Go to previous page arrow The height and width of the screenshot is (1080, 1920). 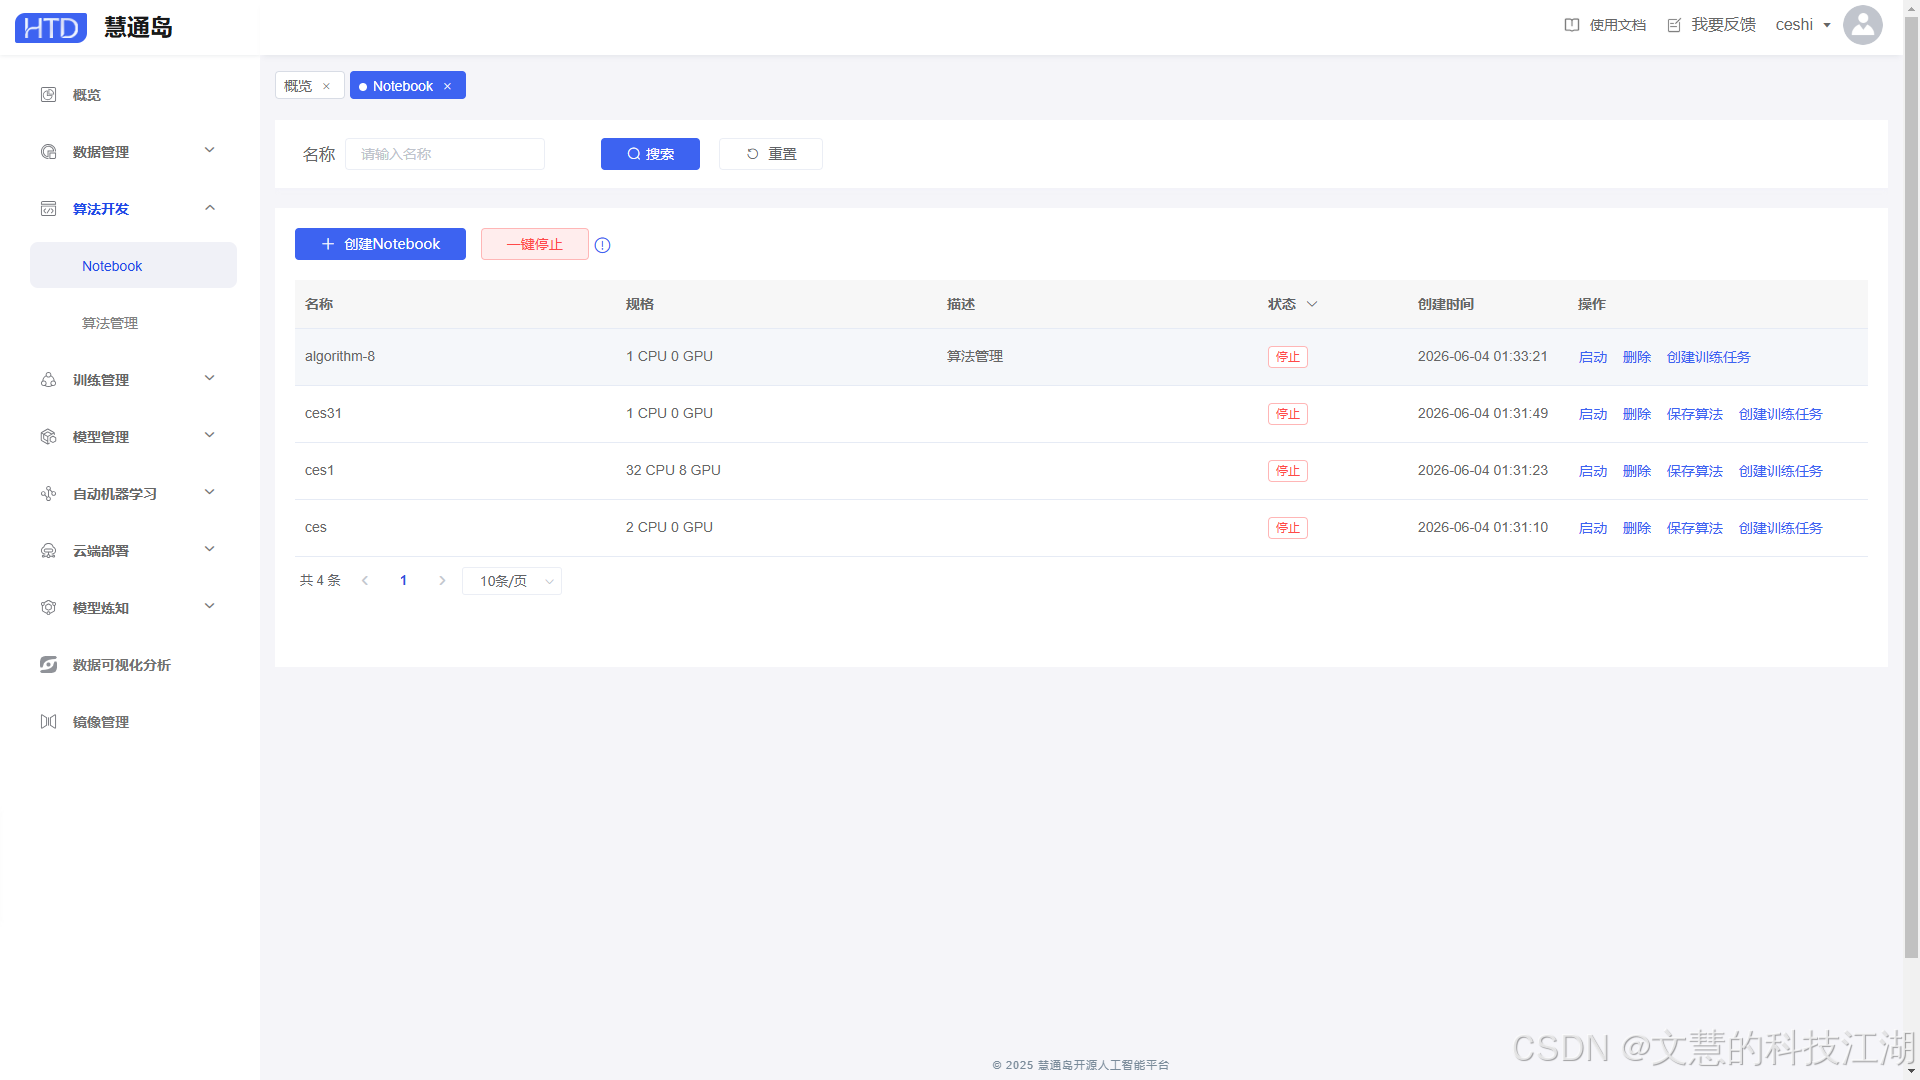point(365,581)
